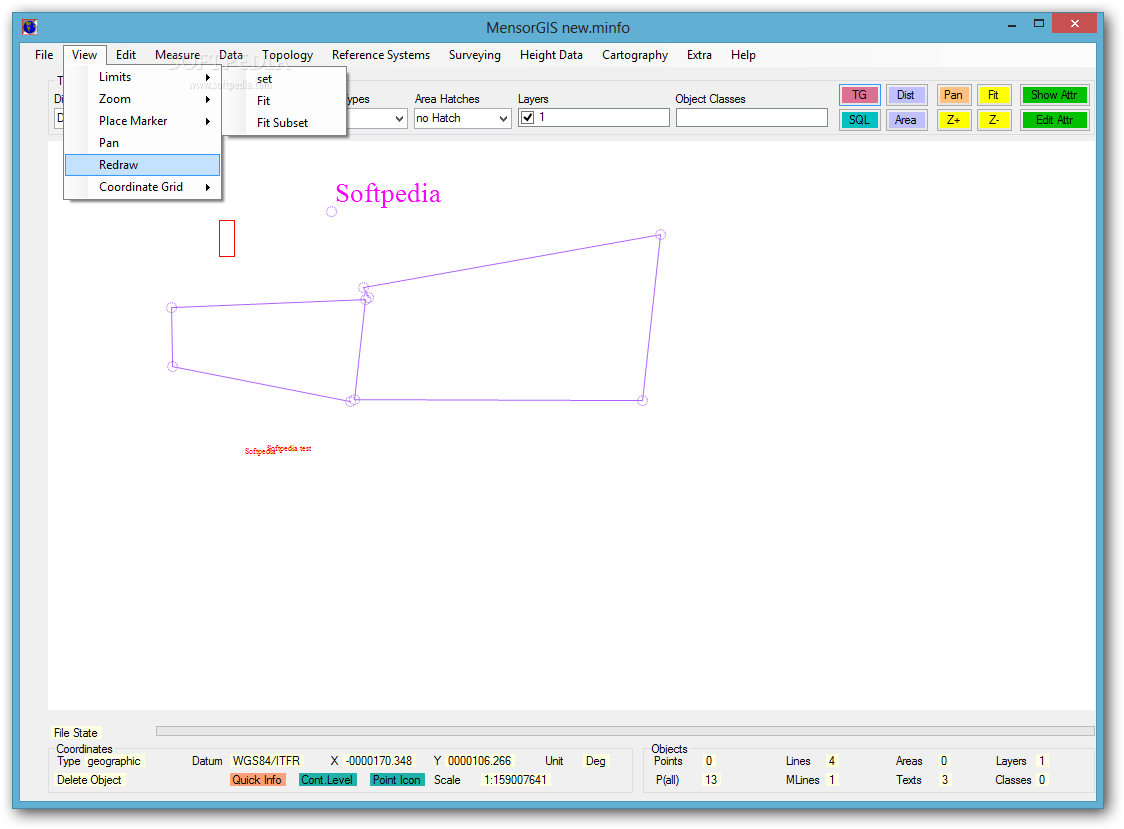Select Fit Subset in the submenu
This screenshot has height=829, width=1124.
coord(284,123)
